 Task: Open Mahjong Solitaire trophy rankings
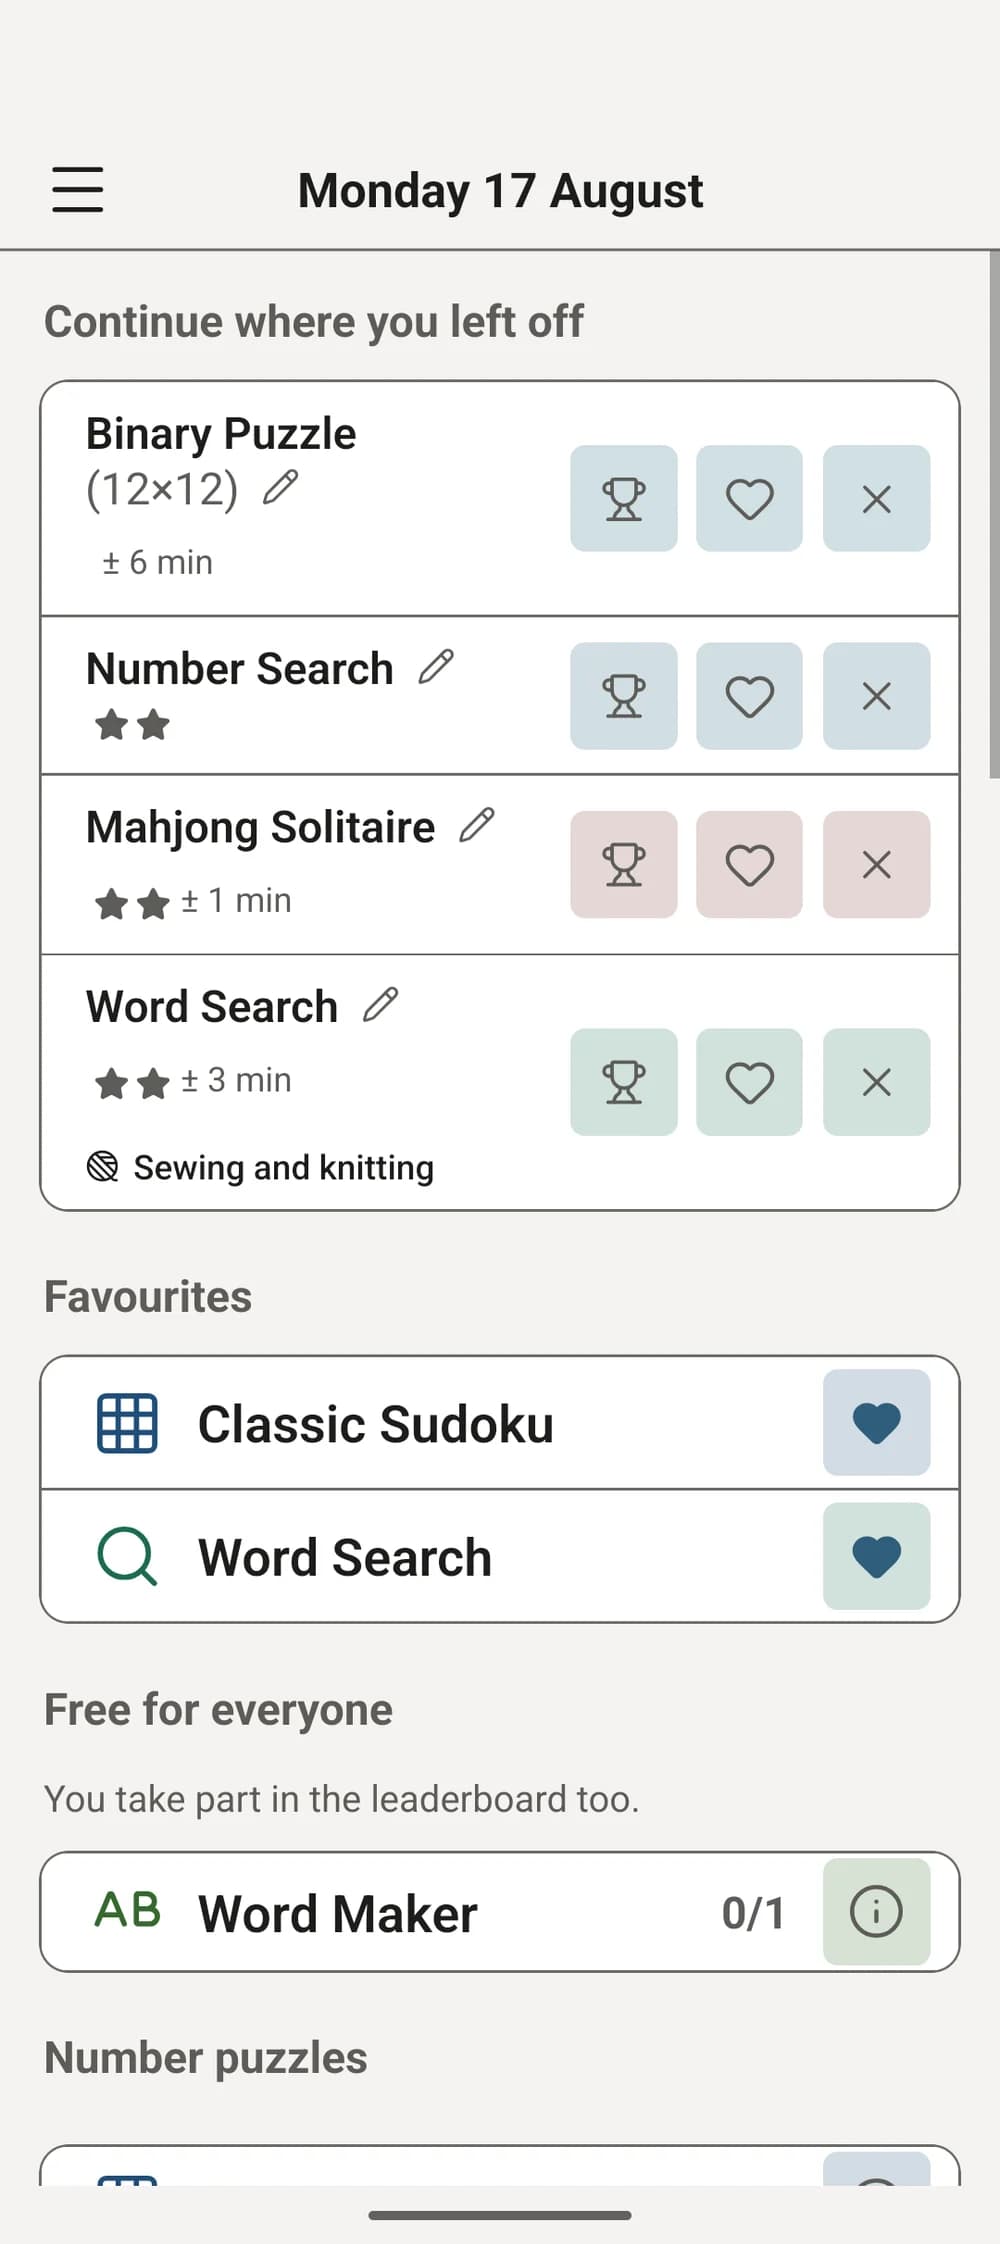pos(624,864)
